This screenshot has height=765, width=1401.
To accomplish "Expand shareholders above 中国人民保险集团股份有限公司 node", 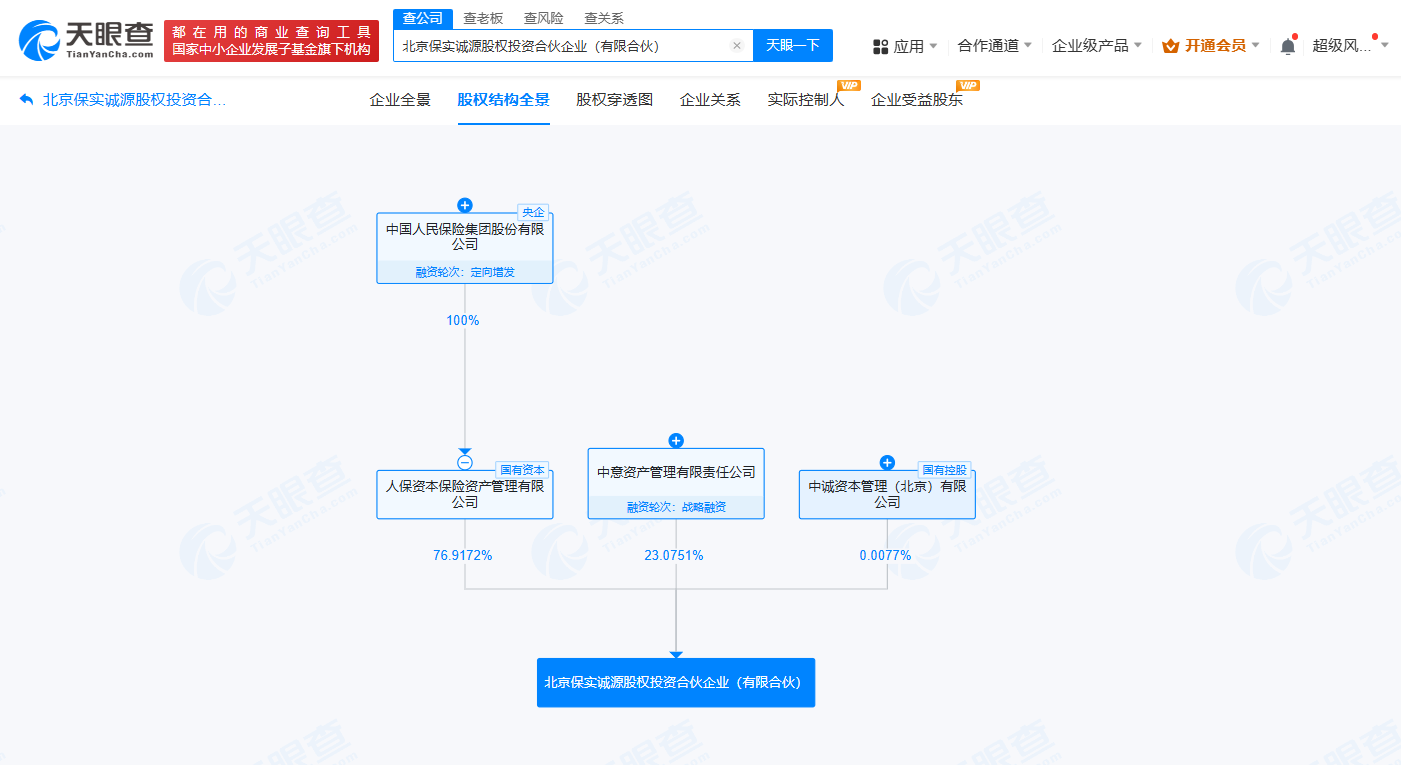I will [x=465, y=204].
